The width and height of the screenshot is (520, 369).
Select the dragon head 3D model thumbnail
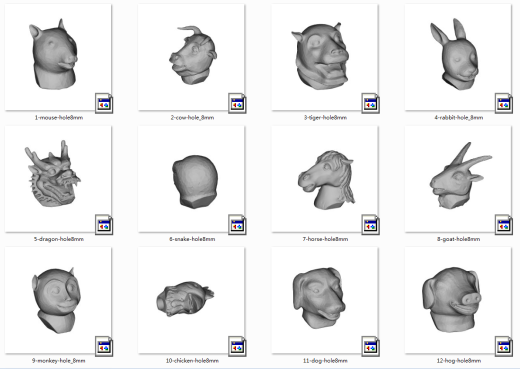coord(58,179)
